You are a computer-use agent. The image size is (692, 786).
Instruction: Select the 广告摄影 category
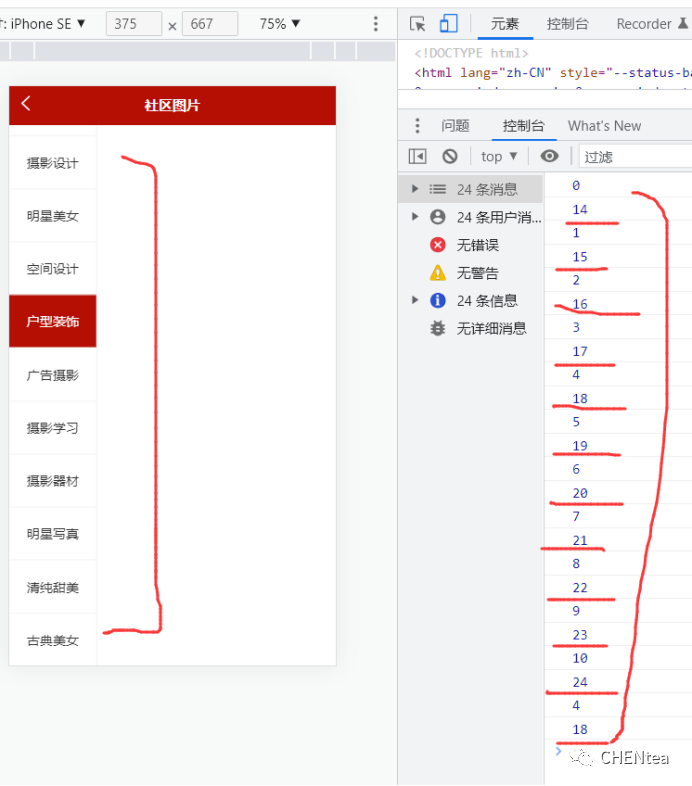[53, 375]
